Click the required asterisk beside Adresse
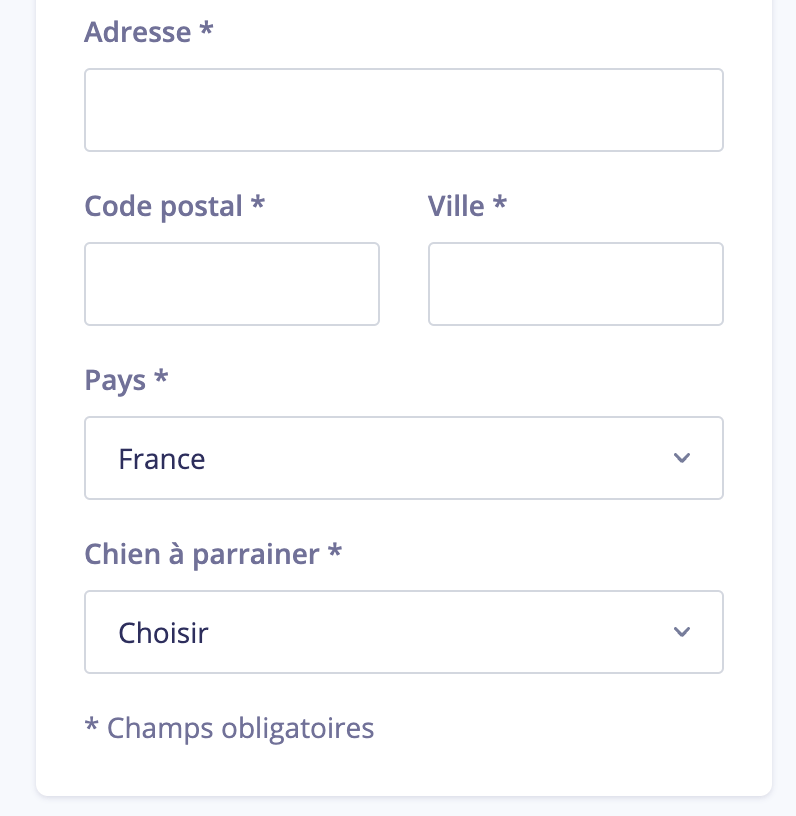 (x=207, y=29)
